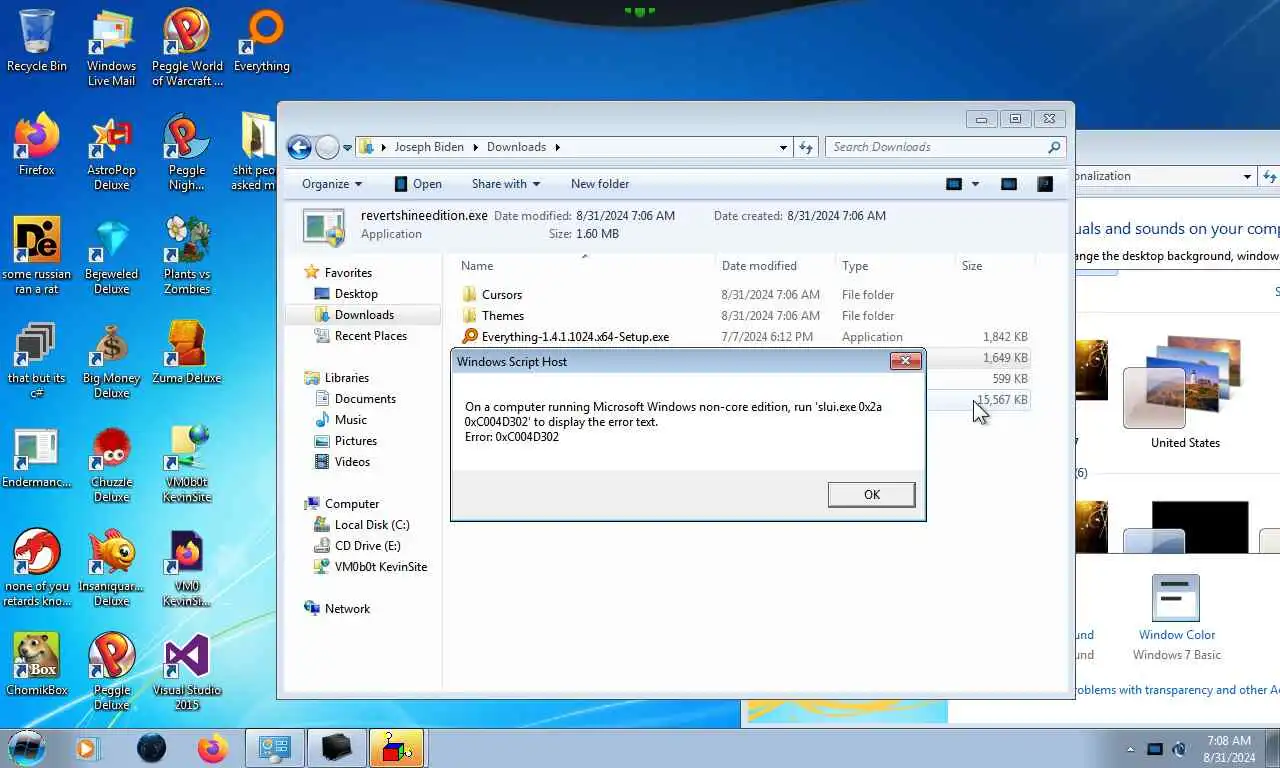
Task: Click New folder in the toolbar
Action: (x=600, y=184)
